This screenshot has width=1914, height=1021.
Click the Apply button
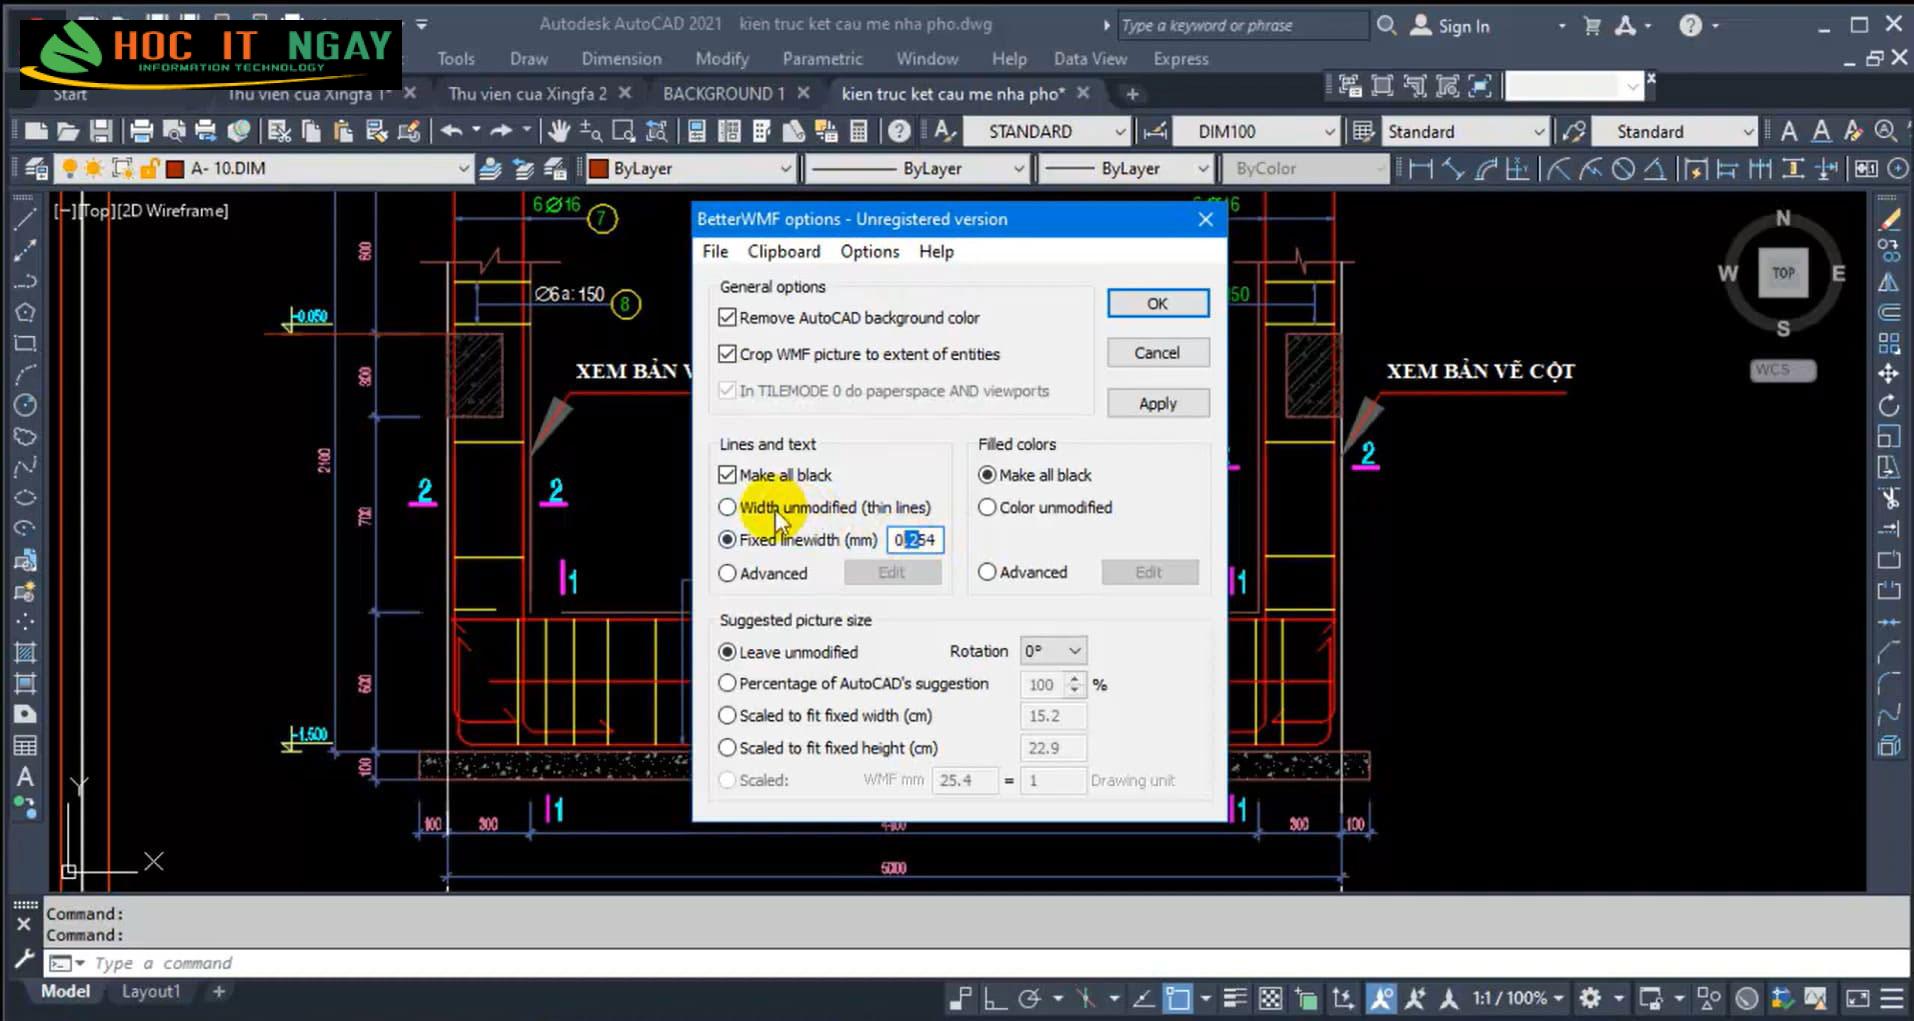point(1157,404)
